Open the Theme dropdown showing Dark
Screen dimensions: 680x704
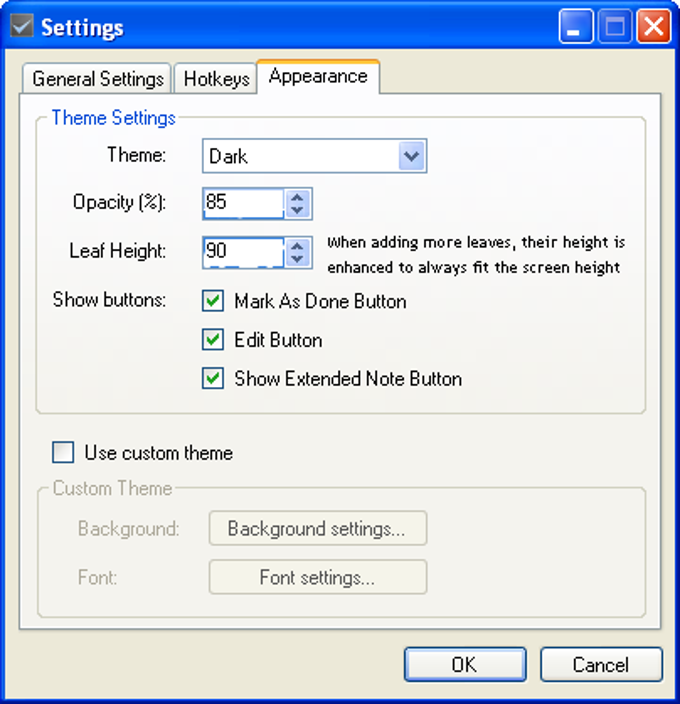coord(314,156)
